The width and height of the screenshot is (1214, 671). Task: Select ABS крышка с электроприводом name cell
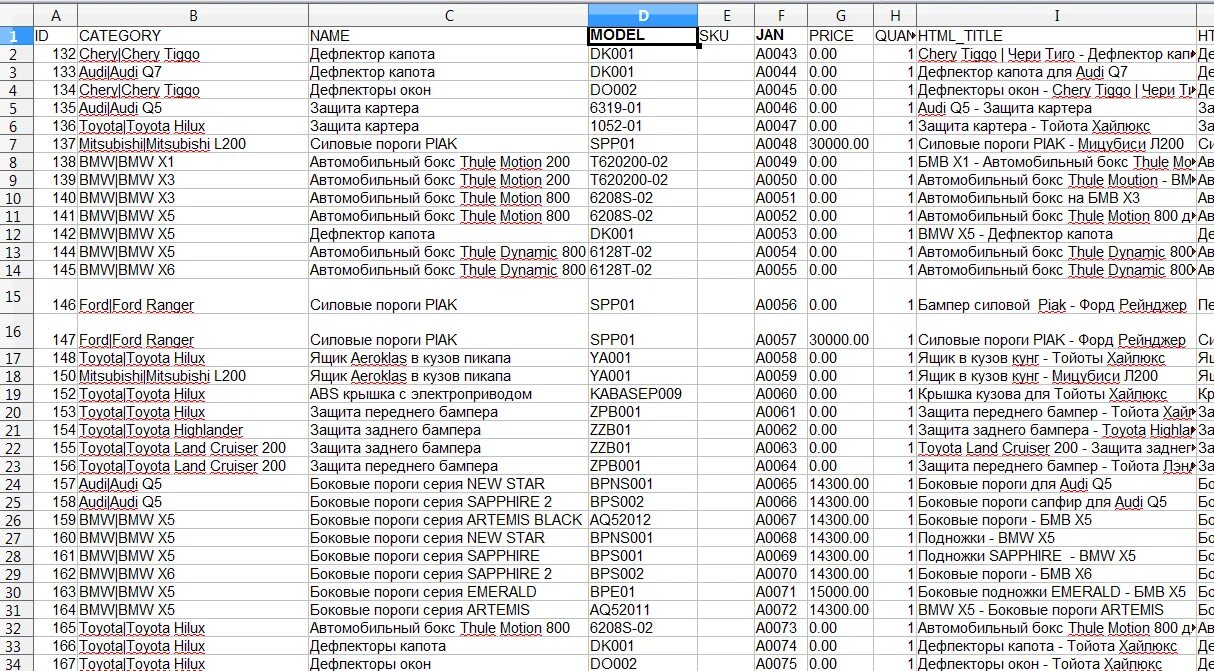pyautogui.click(x=448, y=394)
